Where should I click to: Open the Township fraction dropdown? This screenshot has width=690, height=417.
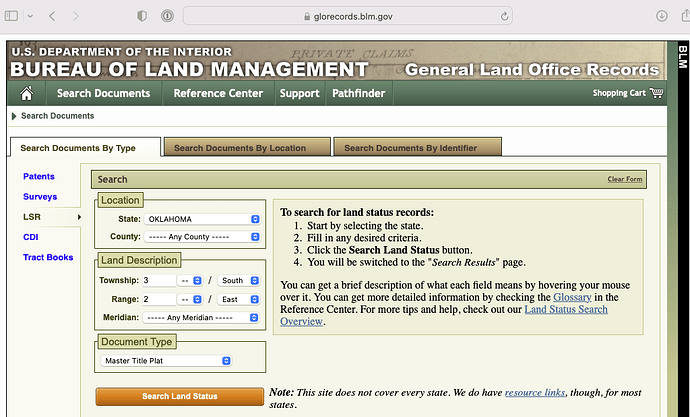(x=190, y=281)
